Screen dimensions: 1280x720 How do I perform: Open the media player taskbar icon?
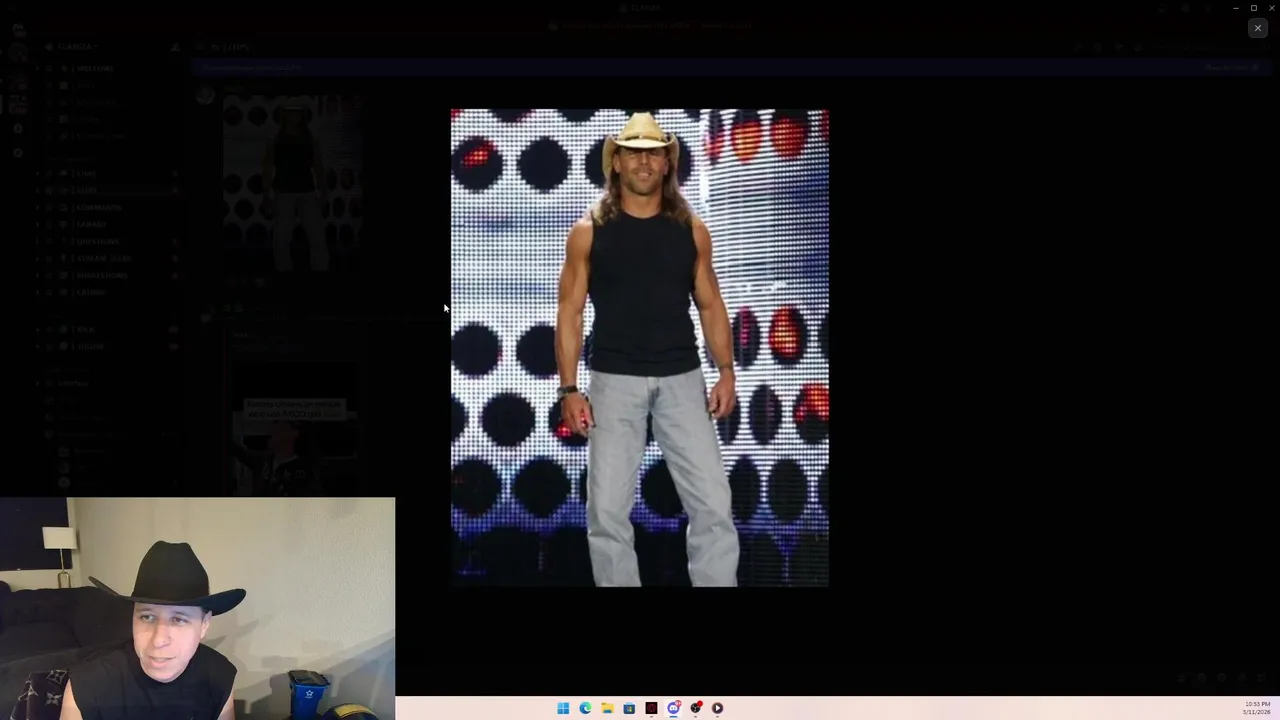(717, 708)
